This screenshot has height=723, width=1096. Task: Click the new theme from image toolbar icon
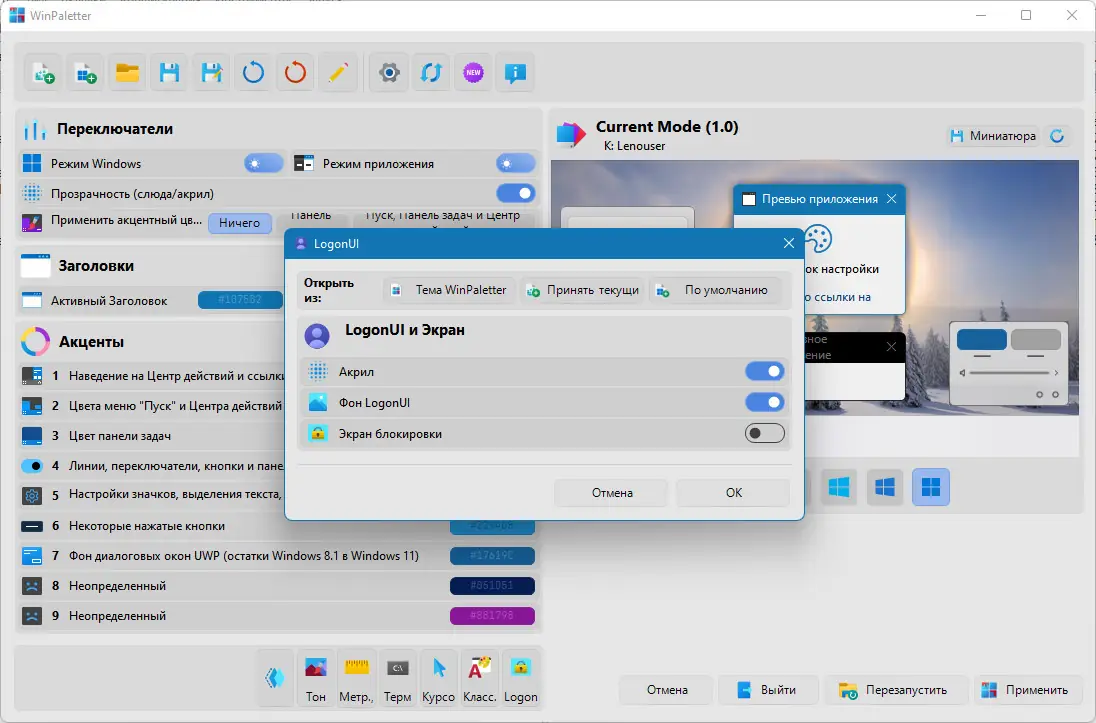pos(44,73)
